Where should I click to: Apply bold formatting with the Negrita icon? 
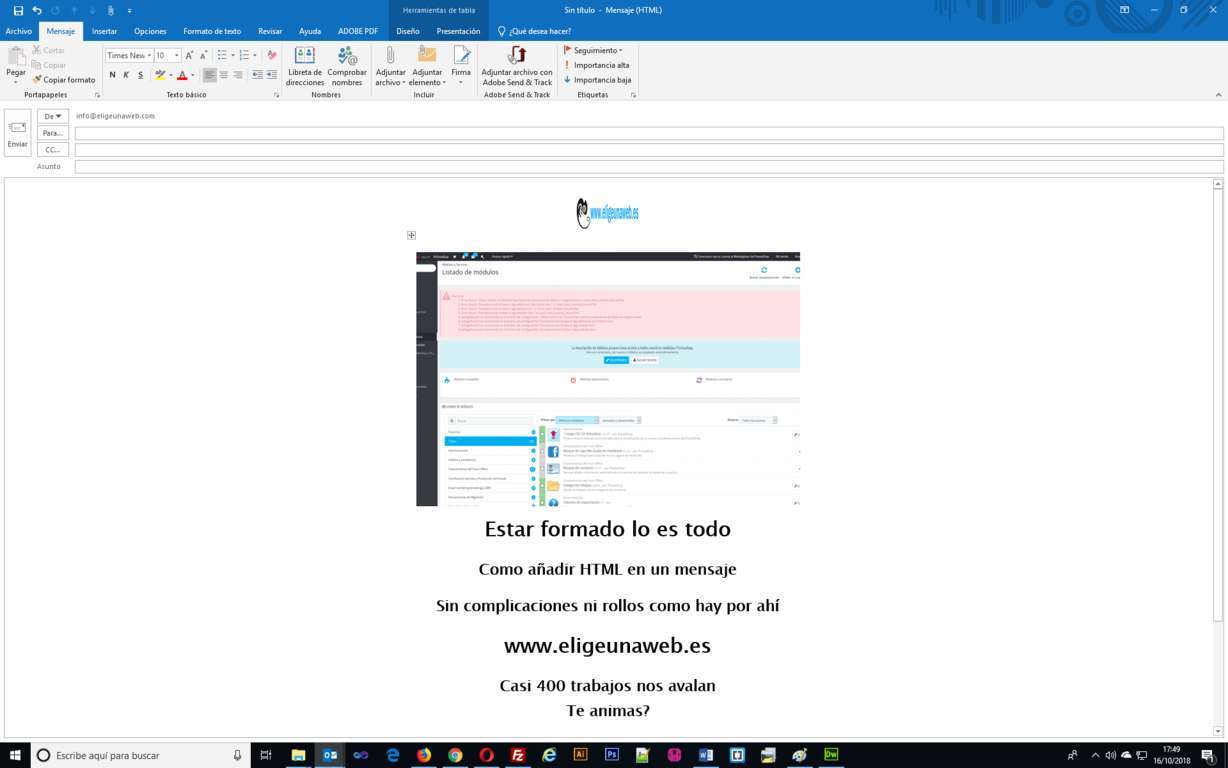point(111,74)
